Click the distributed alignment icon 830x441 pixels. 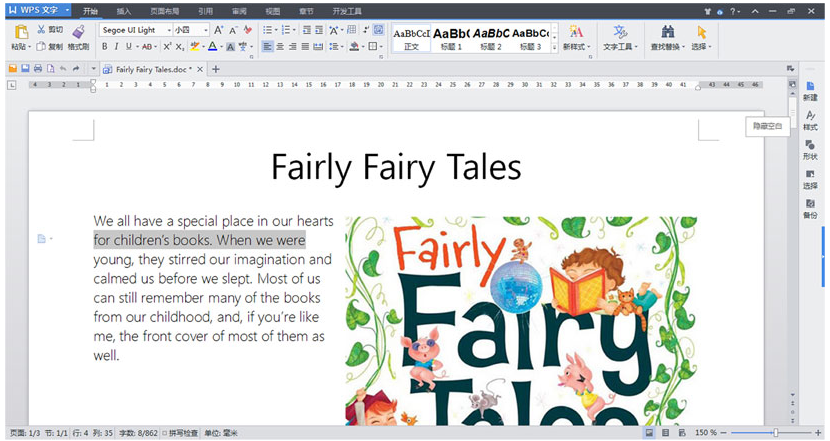[318, 47]
